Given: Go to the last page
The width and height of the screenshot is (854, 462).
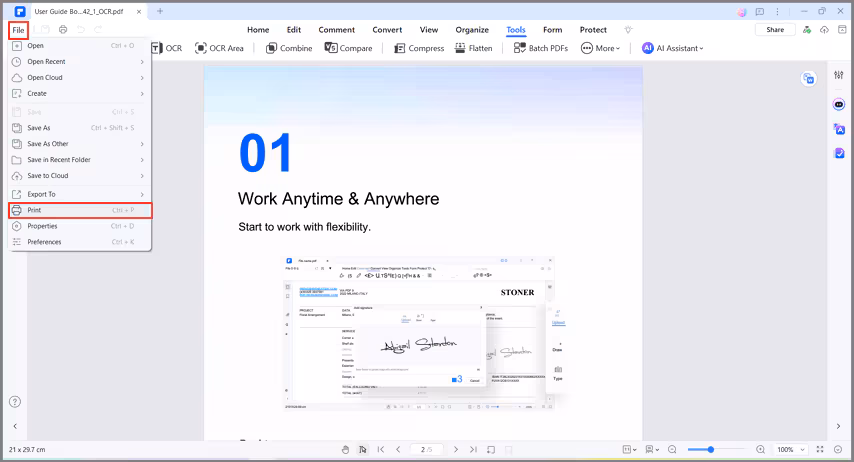Looking at the screenshot, I should point(473,449).
